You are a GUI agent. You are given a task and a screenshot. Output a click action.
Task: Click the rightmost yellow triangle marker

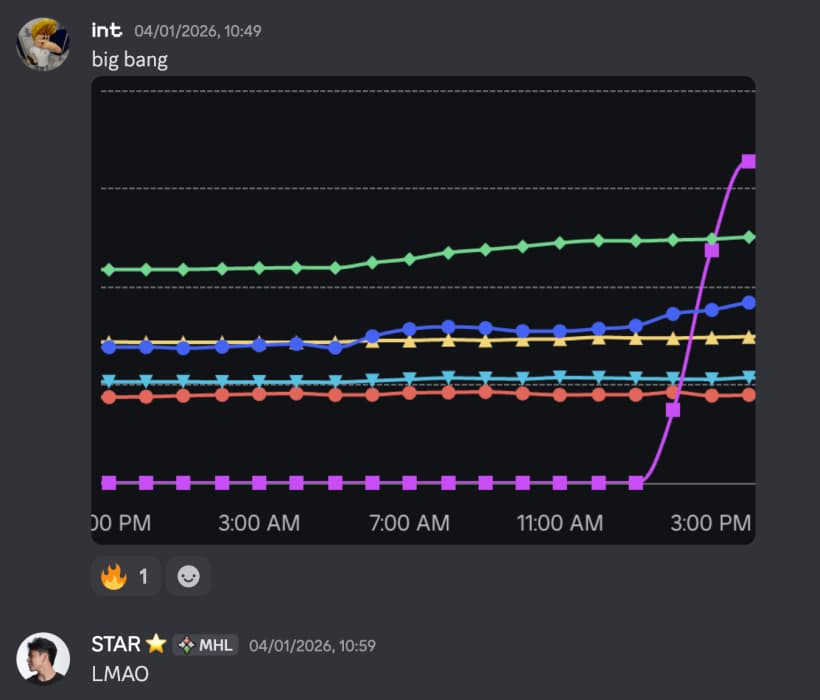pyautogui.click(x=748, y=337)
